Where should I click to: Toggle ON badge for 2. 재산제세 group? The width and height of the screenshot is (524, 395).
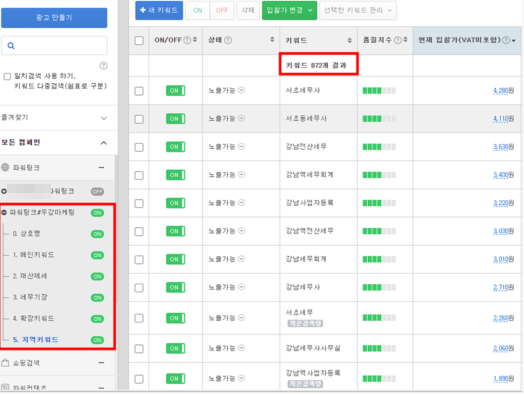click(x=97, y=276)
